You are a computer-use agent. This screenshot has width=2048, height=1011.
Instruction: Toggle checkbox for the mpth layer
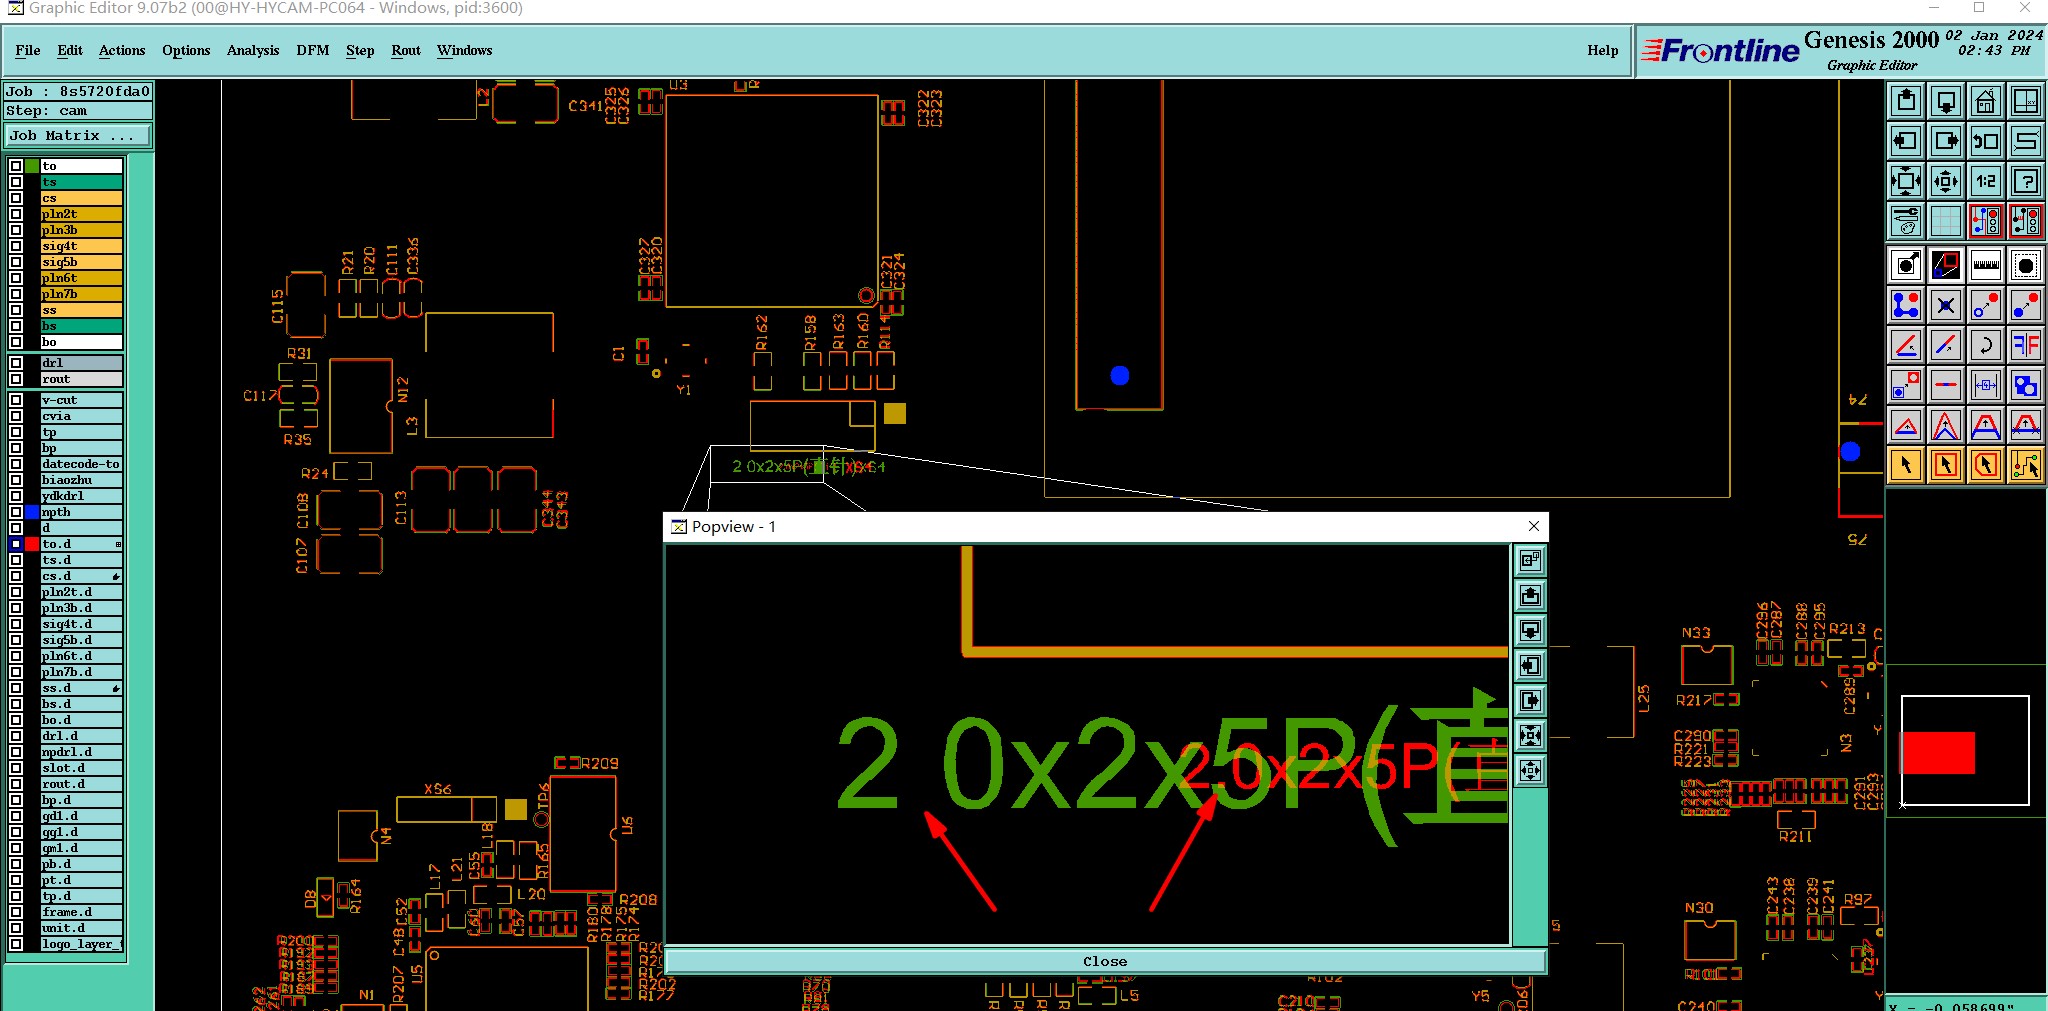click(x=16, y=512)
